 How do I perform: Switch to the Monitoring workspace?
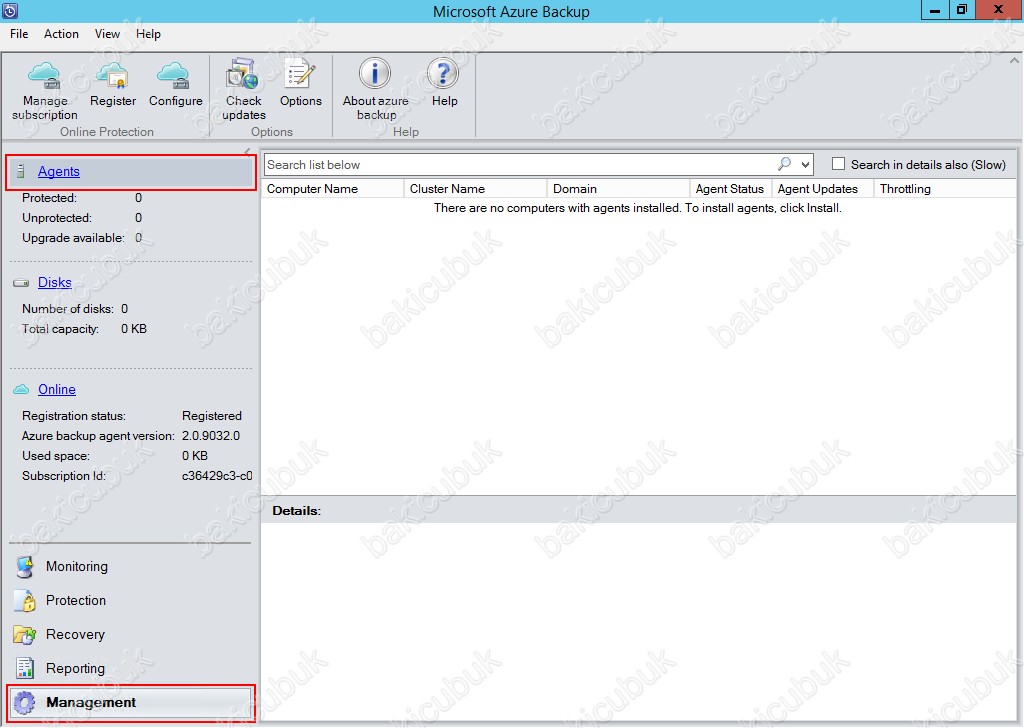click(77, 567)
